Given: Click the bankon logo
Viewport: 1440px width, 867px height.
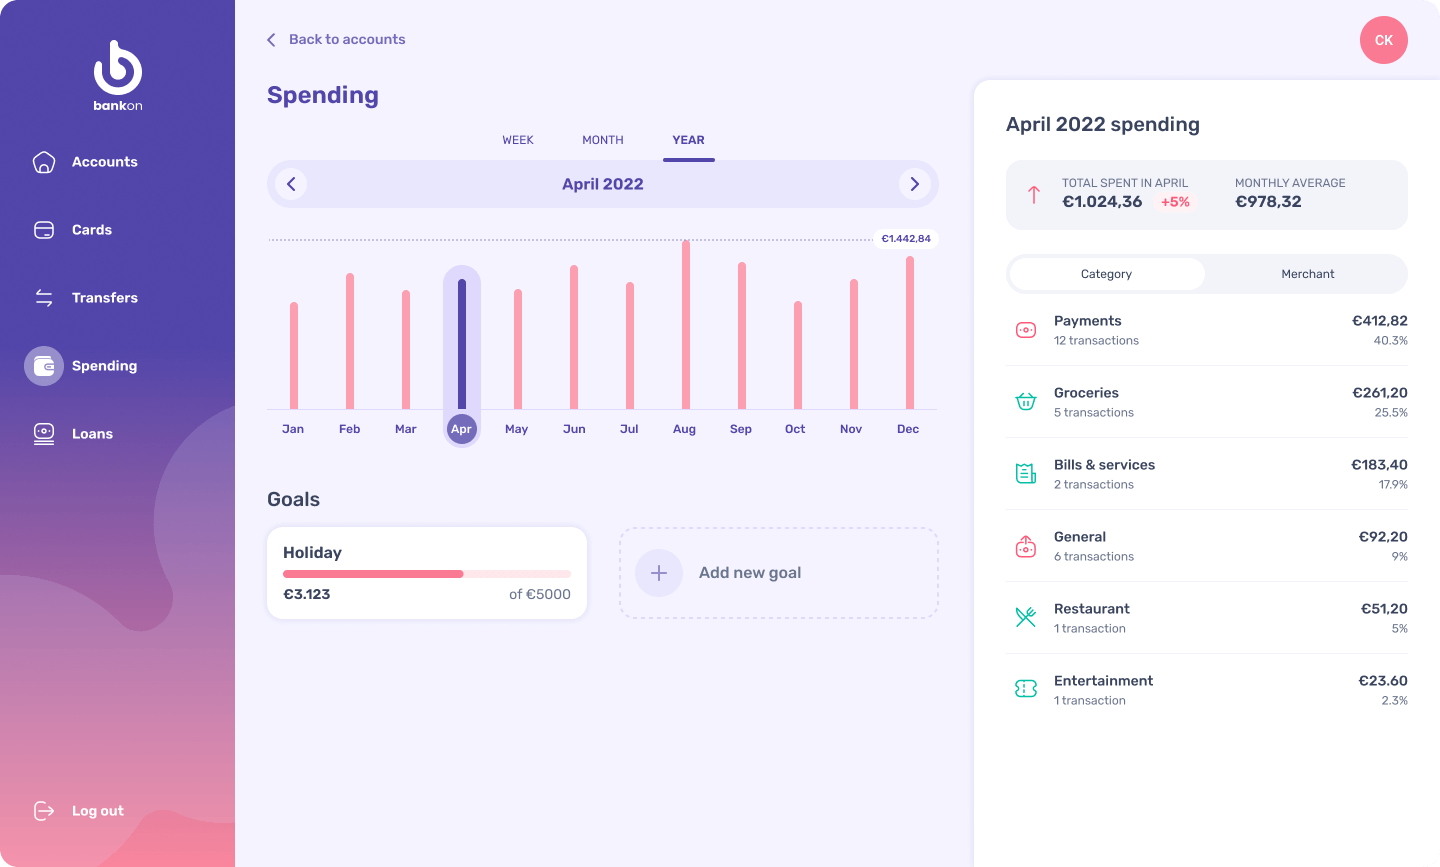Looking at the screenshot, I should pos(118,76).
